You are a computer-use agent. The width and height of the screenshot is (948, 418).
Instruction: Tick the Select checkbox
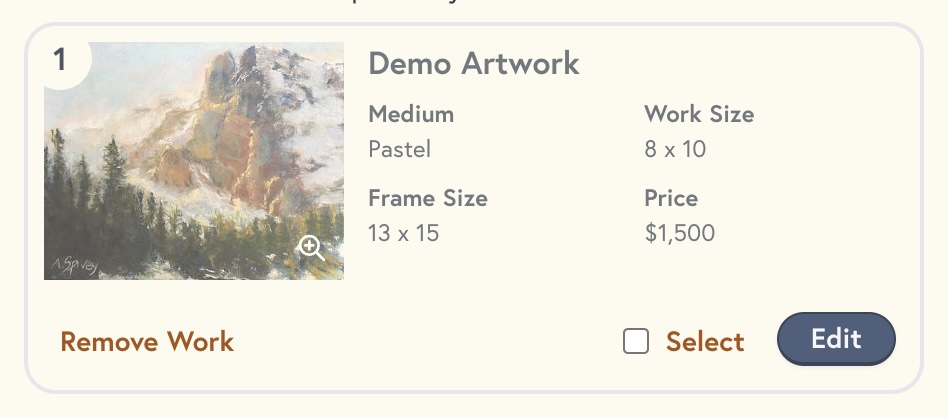[x=636, y=342]
